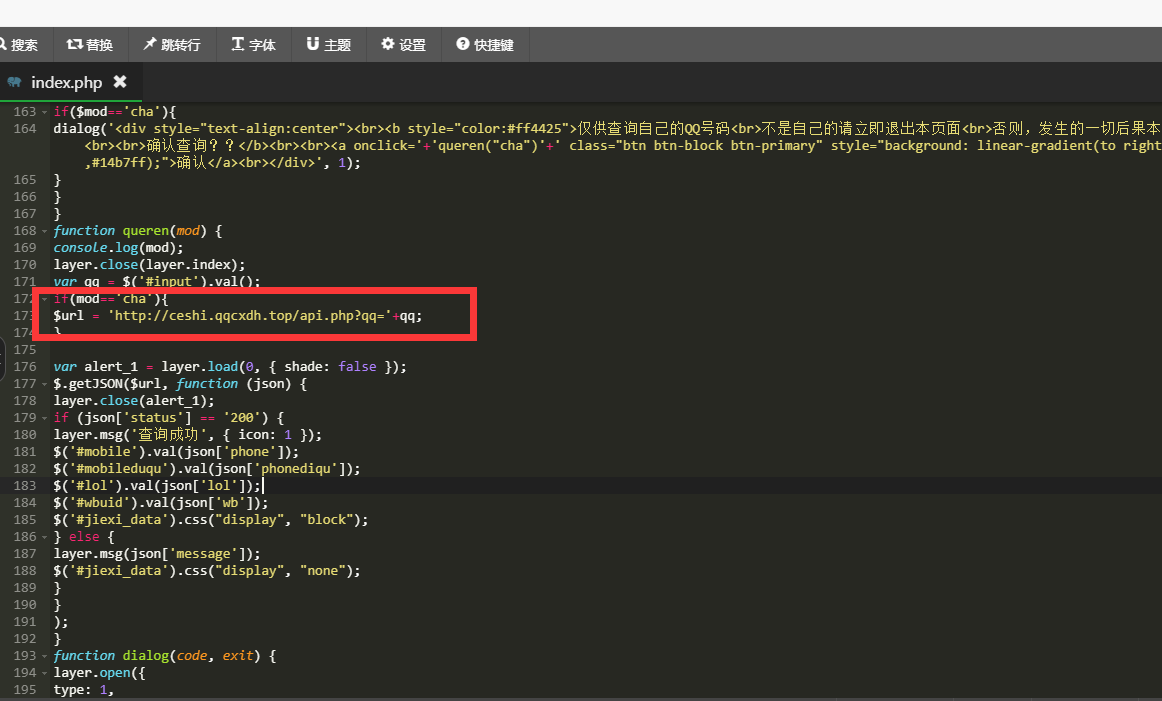The height and width of the screenshot is (701, 1162).
Task: Open the 主题 theme picker
Action: pyautogui.click(x=328, y=45)
